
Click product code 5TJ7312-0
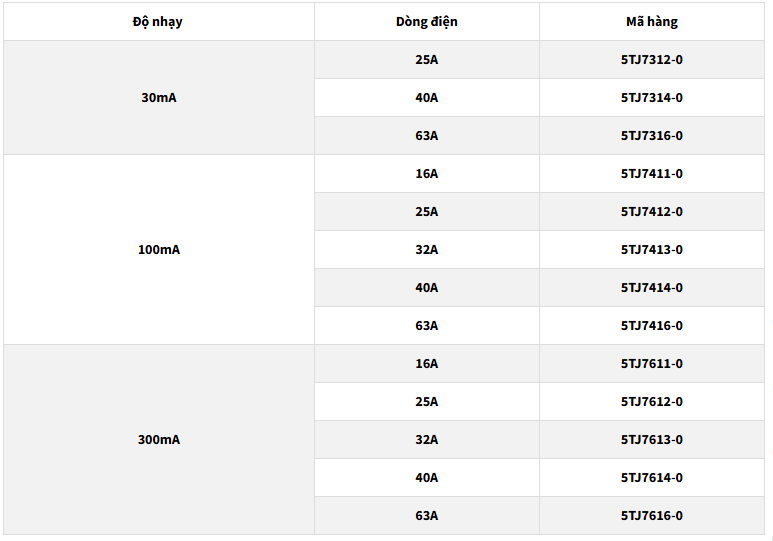click(651, 60)
